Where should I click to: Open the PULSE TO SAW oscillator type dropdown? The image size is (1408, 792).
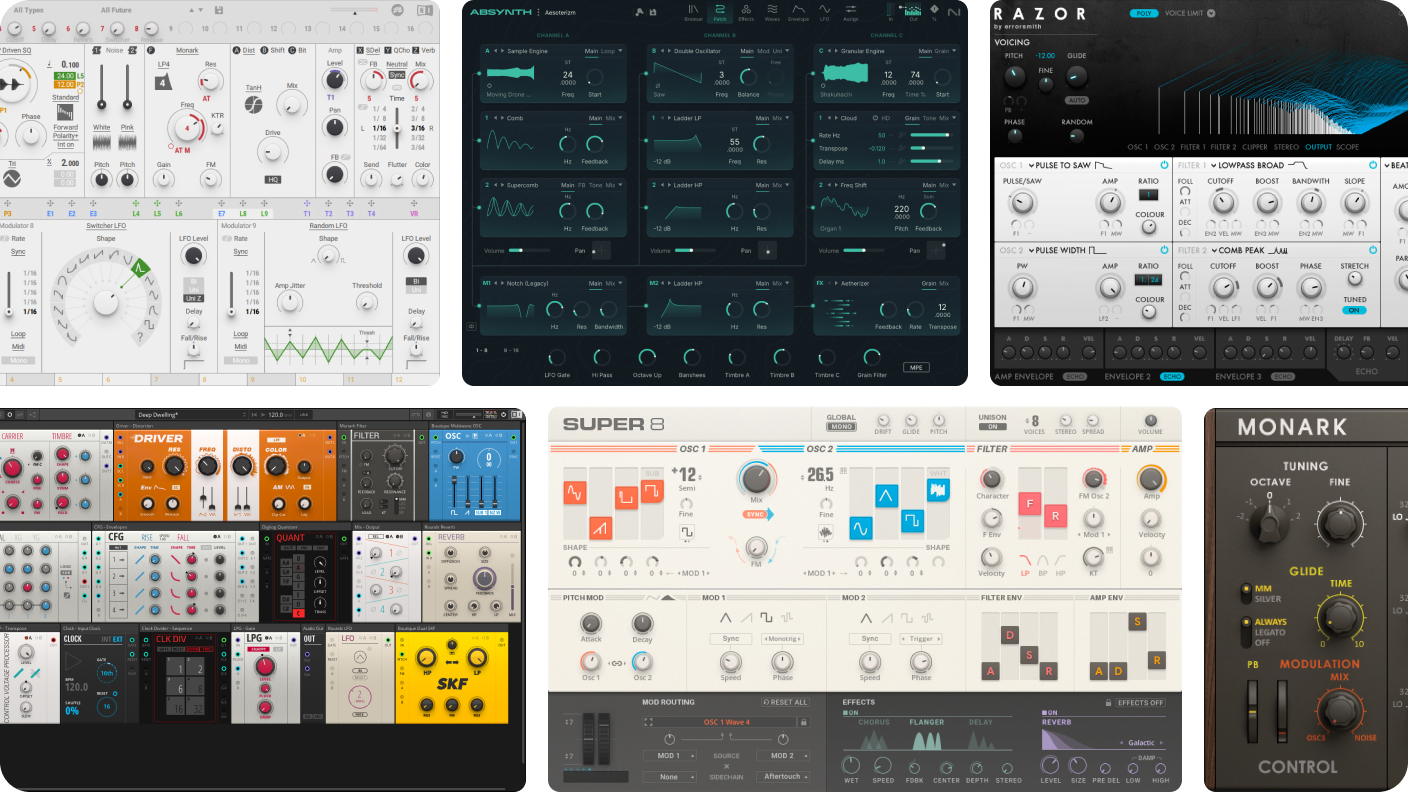click(x=1067, y=165)
